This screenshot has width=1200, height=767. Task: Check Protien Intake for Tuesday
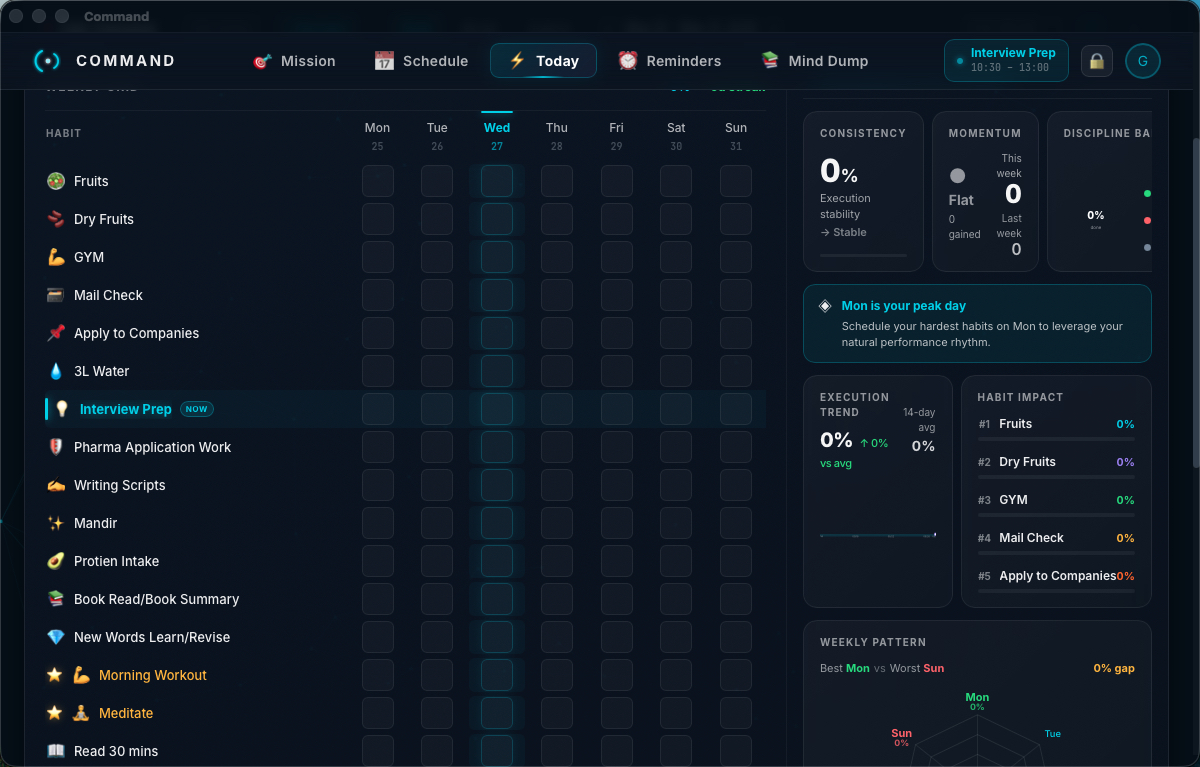tap(437, 561)
